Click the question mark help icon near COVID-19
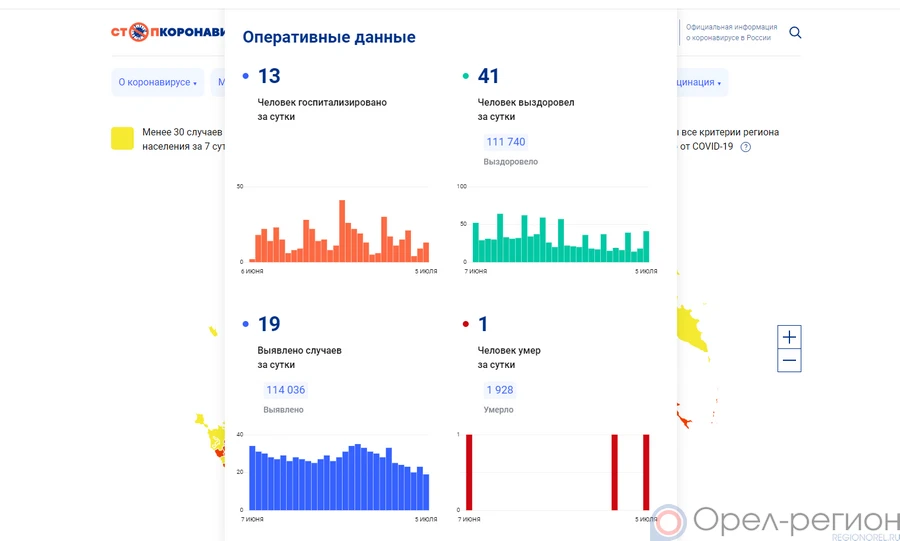 pos(745,147)
